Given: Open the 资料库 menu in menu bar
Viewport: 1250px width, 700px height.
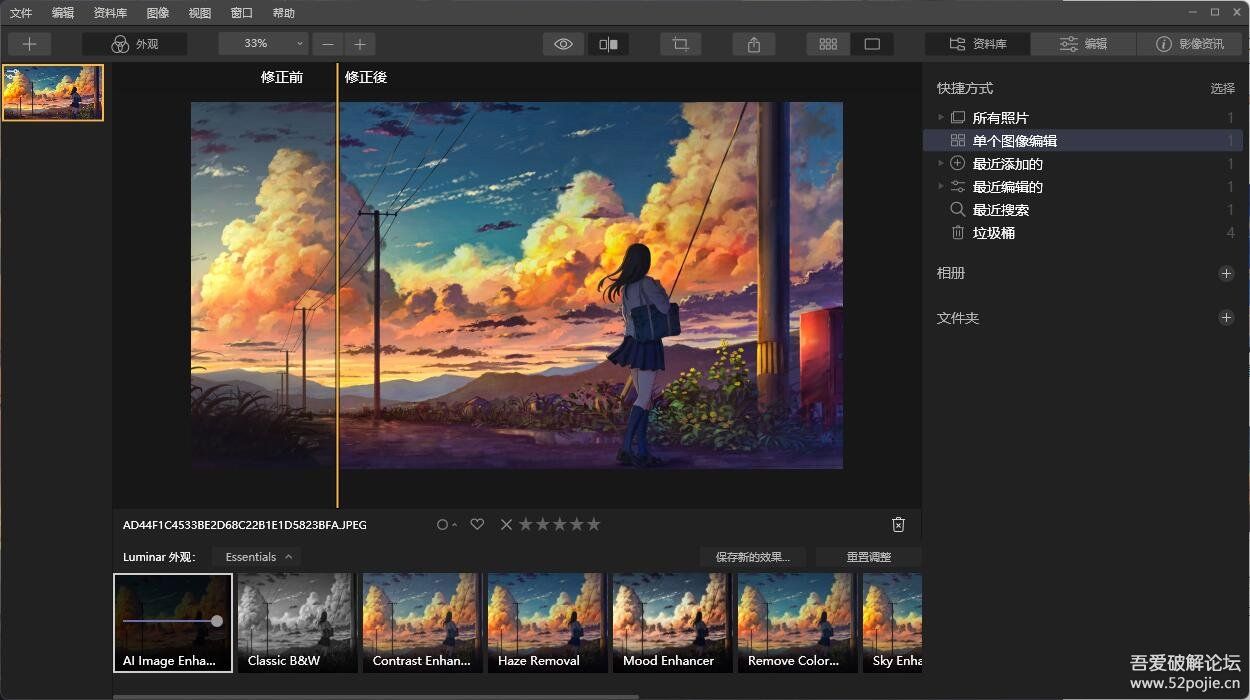Looking at the screenshot, I should (x=110, y=13).
